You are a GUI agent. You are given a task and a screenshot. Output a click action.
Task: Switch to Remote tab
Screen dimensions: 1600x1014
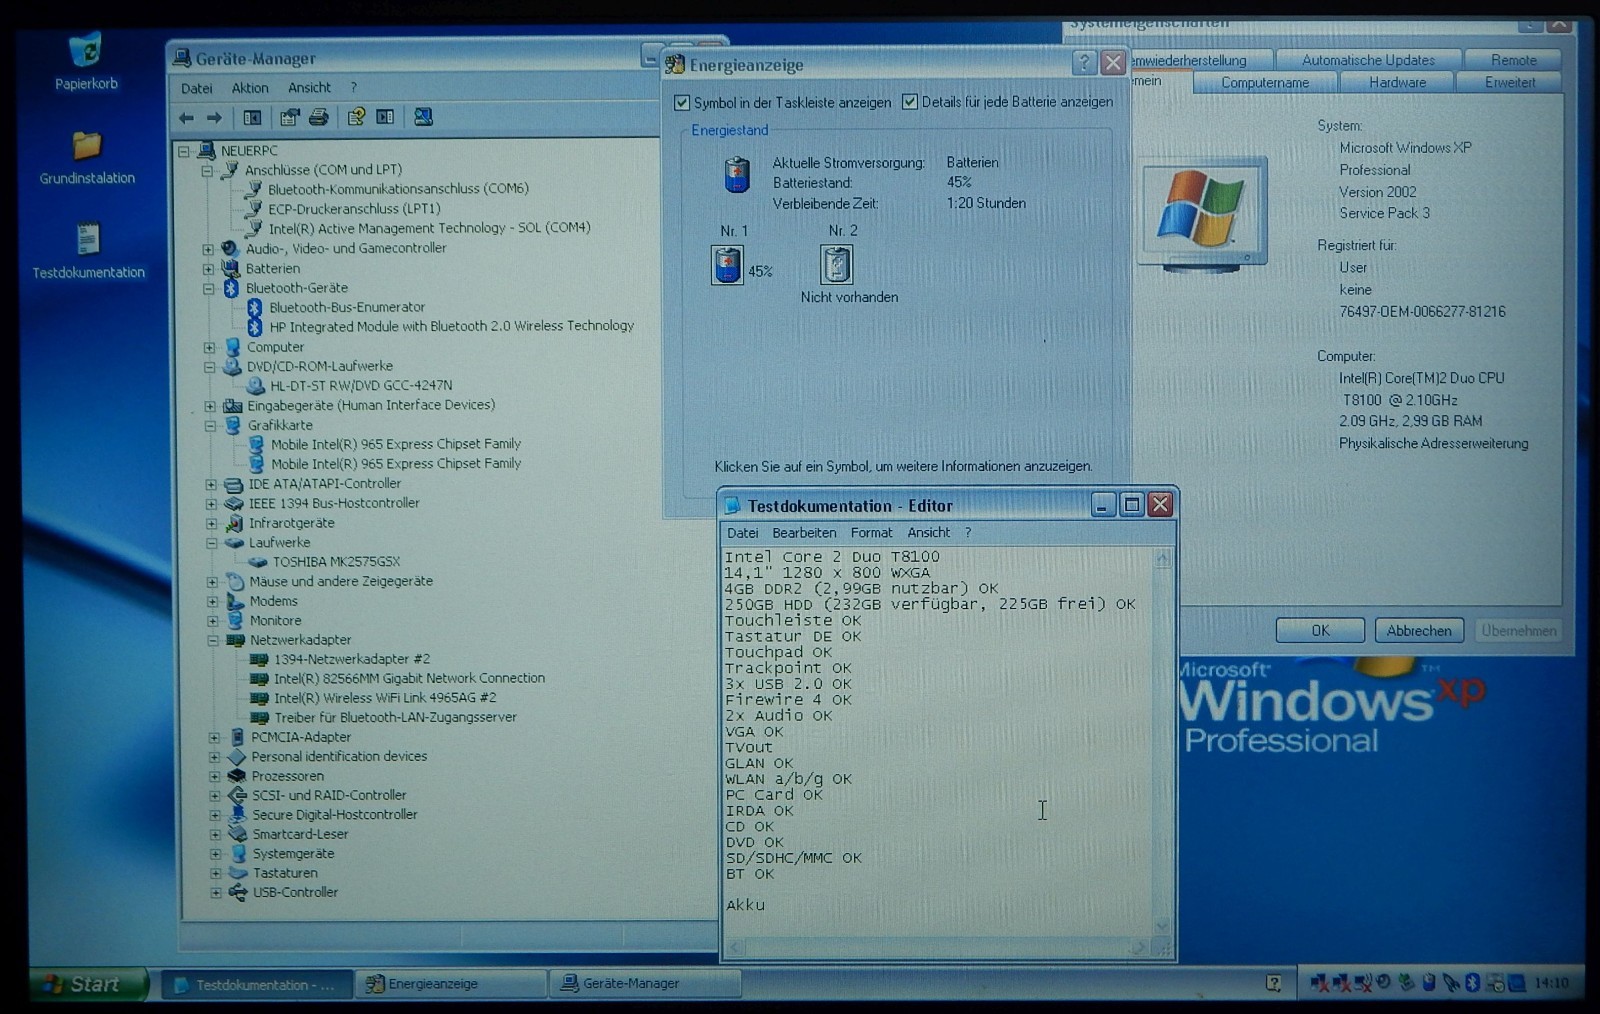pyautogui.click(x=1514, y=60)
